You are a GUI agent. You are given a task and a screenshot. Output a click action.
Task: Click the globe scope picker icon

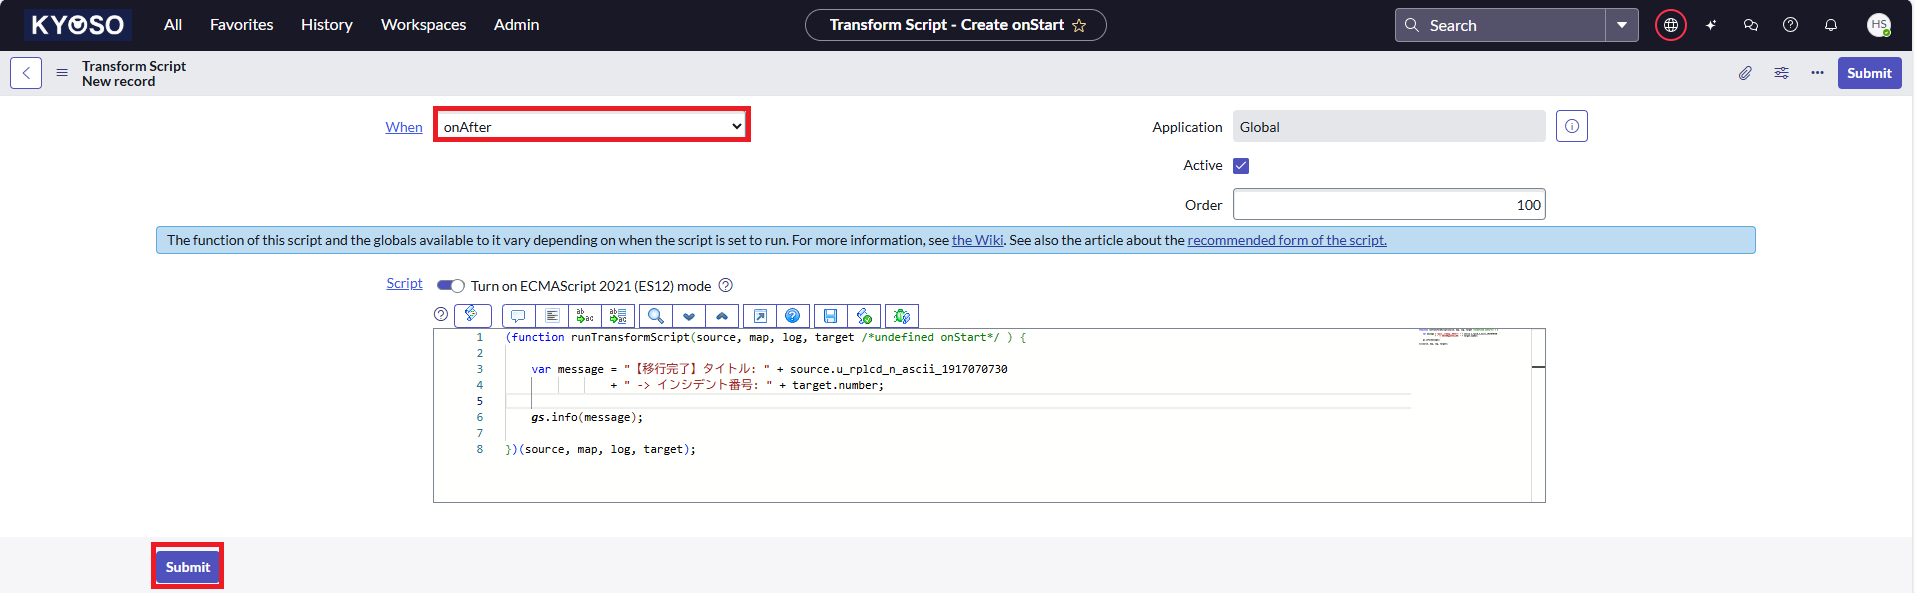(1670, 25)
